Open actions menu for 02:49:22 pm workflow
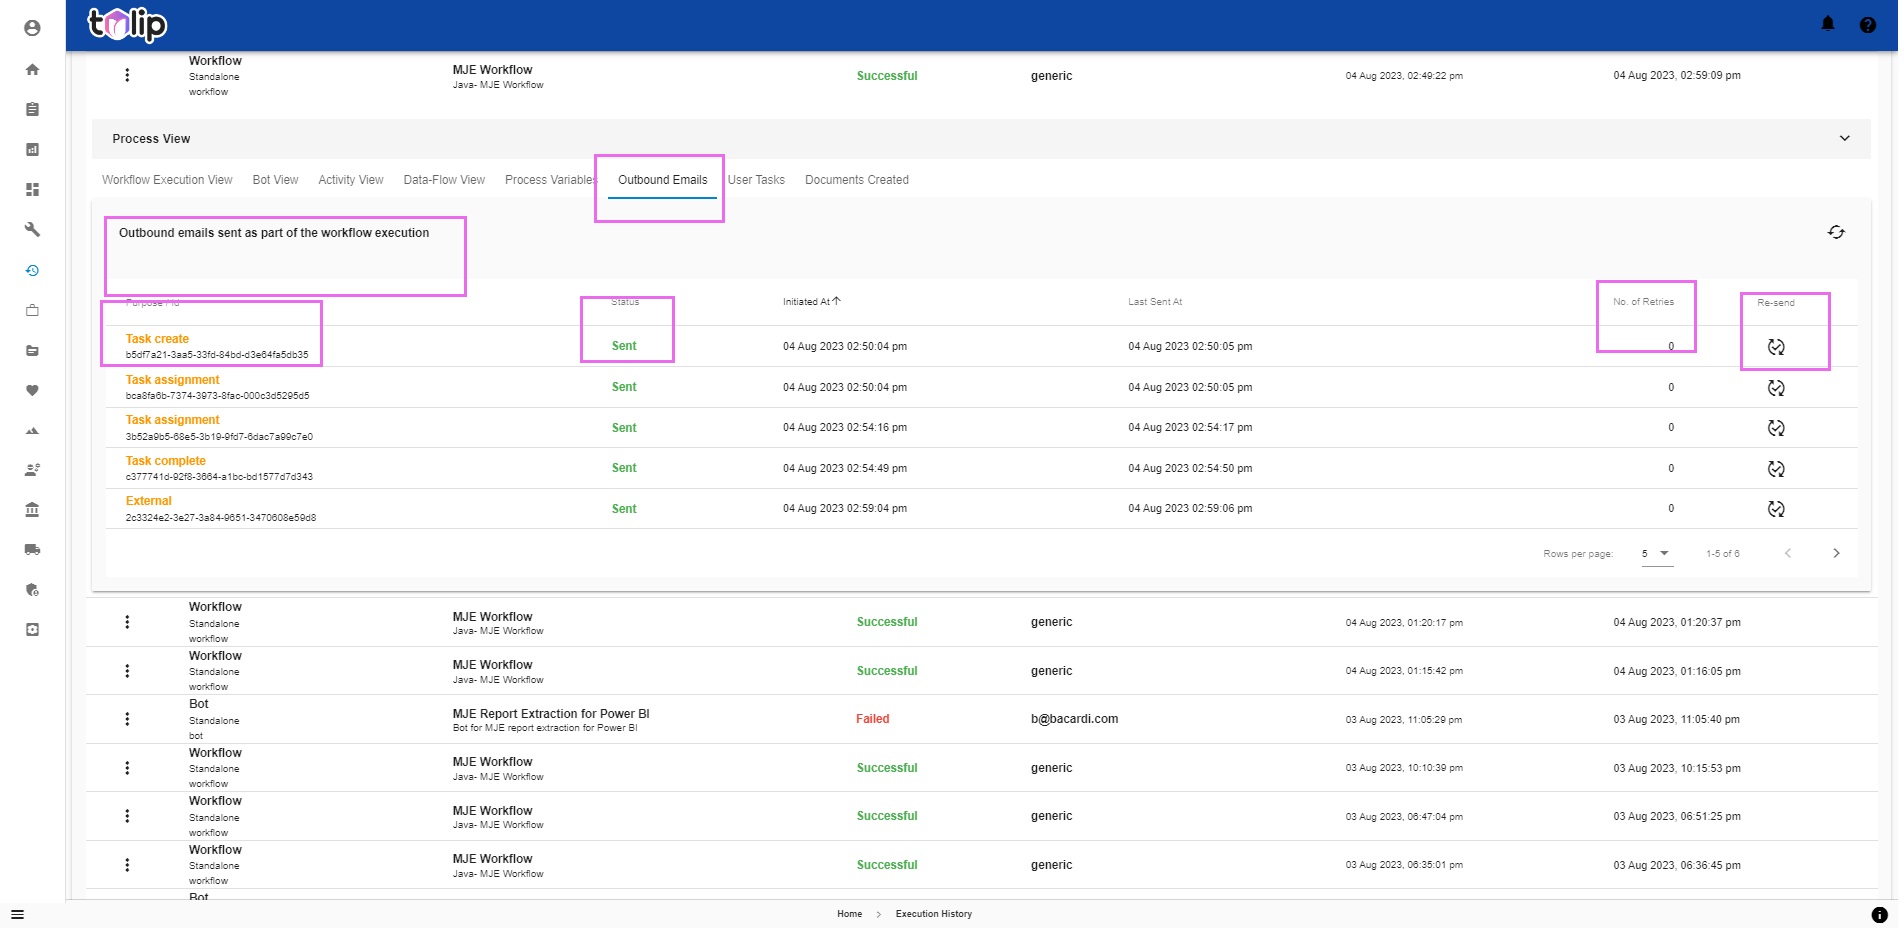This screenshot has width=1904, height=930. [x=127, y=75]
